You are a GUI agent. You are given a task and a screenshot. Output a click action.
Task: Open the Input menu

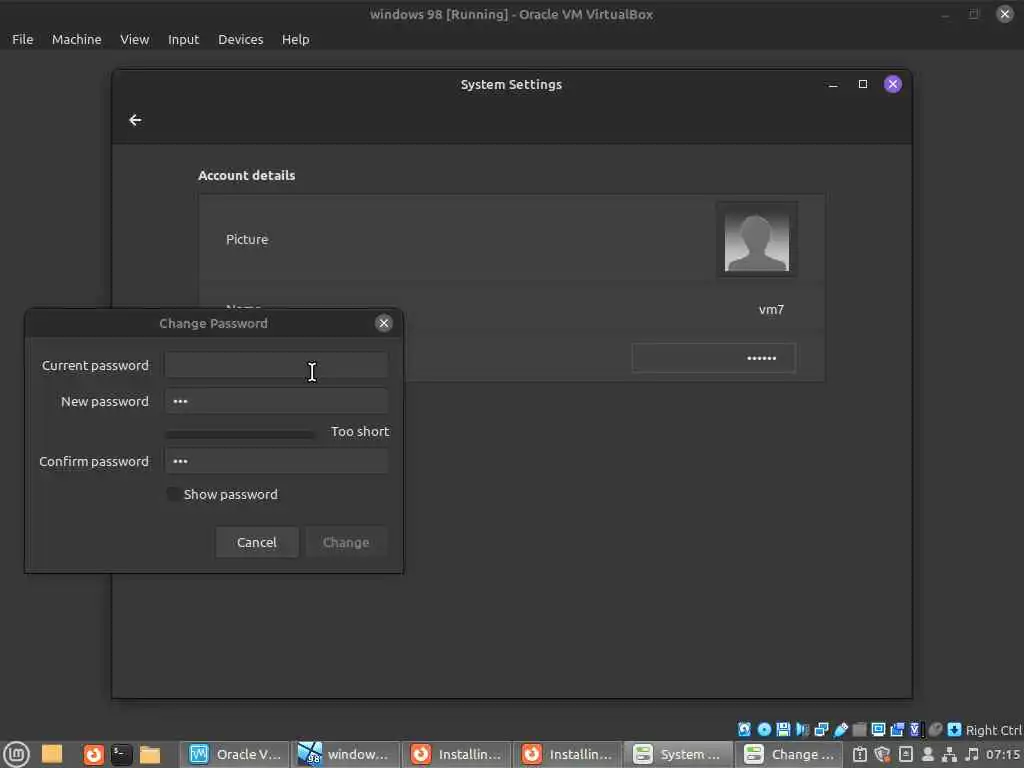pos(184,39)
